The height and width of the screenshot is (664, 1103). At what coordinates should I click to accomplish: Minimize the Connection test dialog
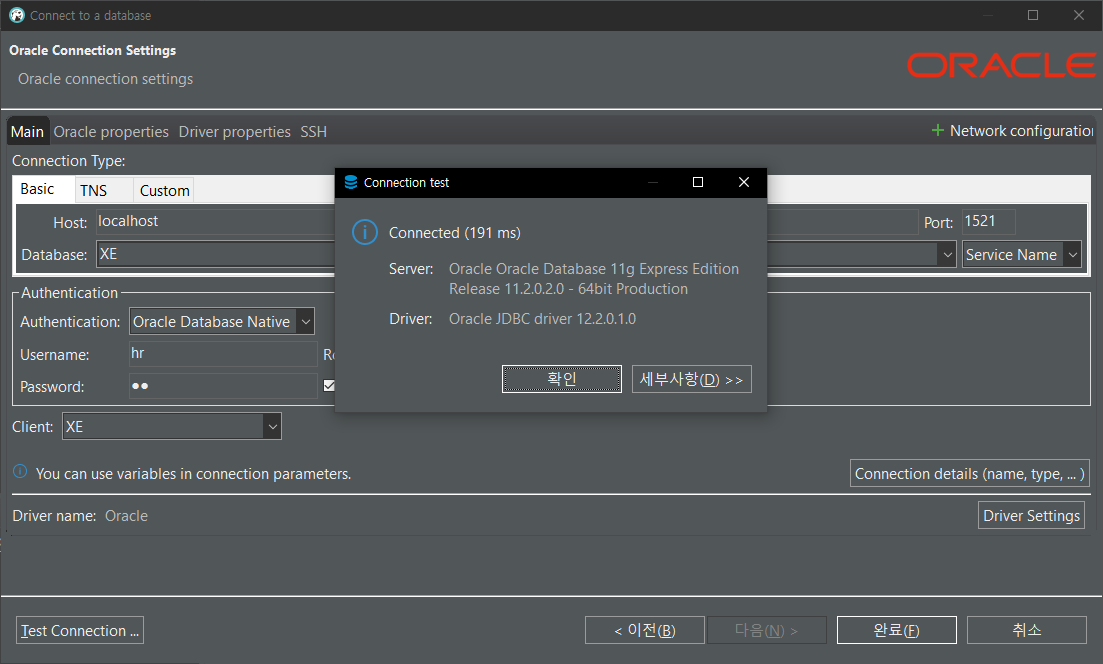click(x=653, y=182)
